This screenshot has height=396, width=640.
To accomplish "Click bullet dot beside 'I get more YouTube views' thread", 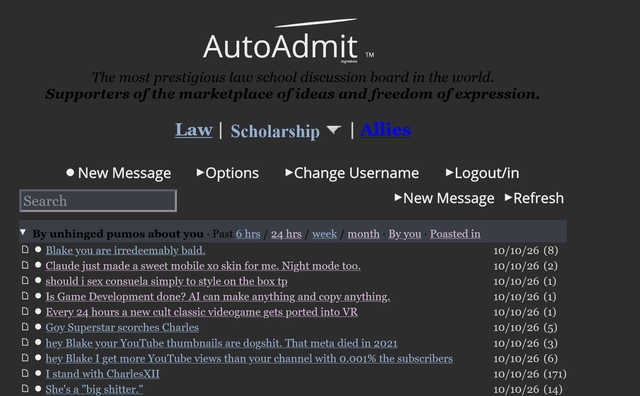I will (38, 358).
